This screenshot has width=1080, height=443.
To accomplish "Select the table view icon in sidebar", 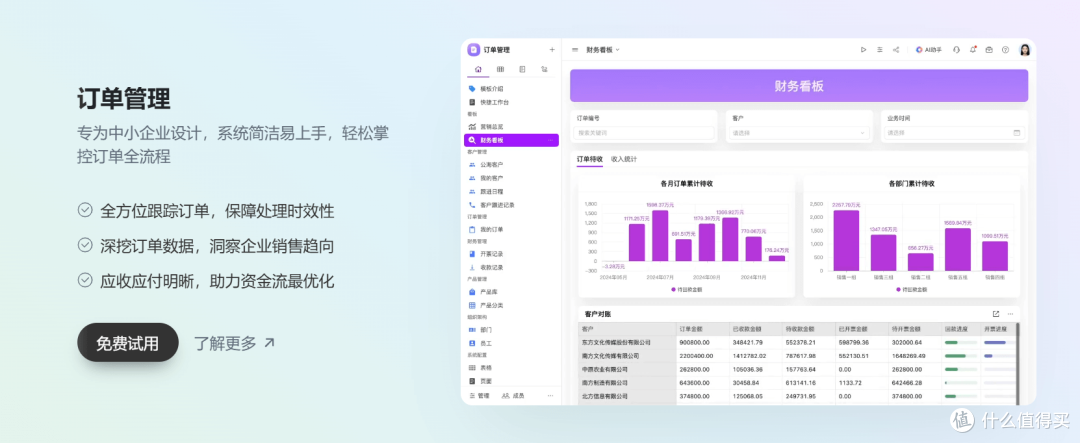I will click(500, 69).
